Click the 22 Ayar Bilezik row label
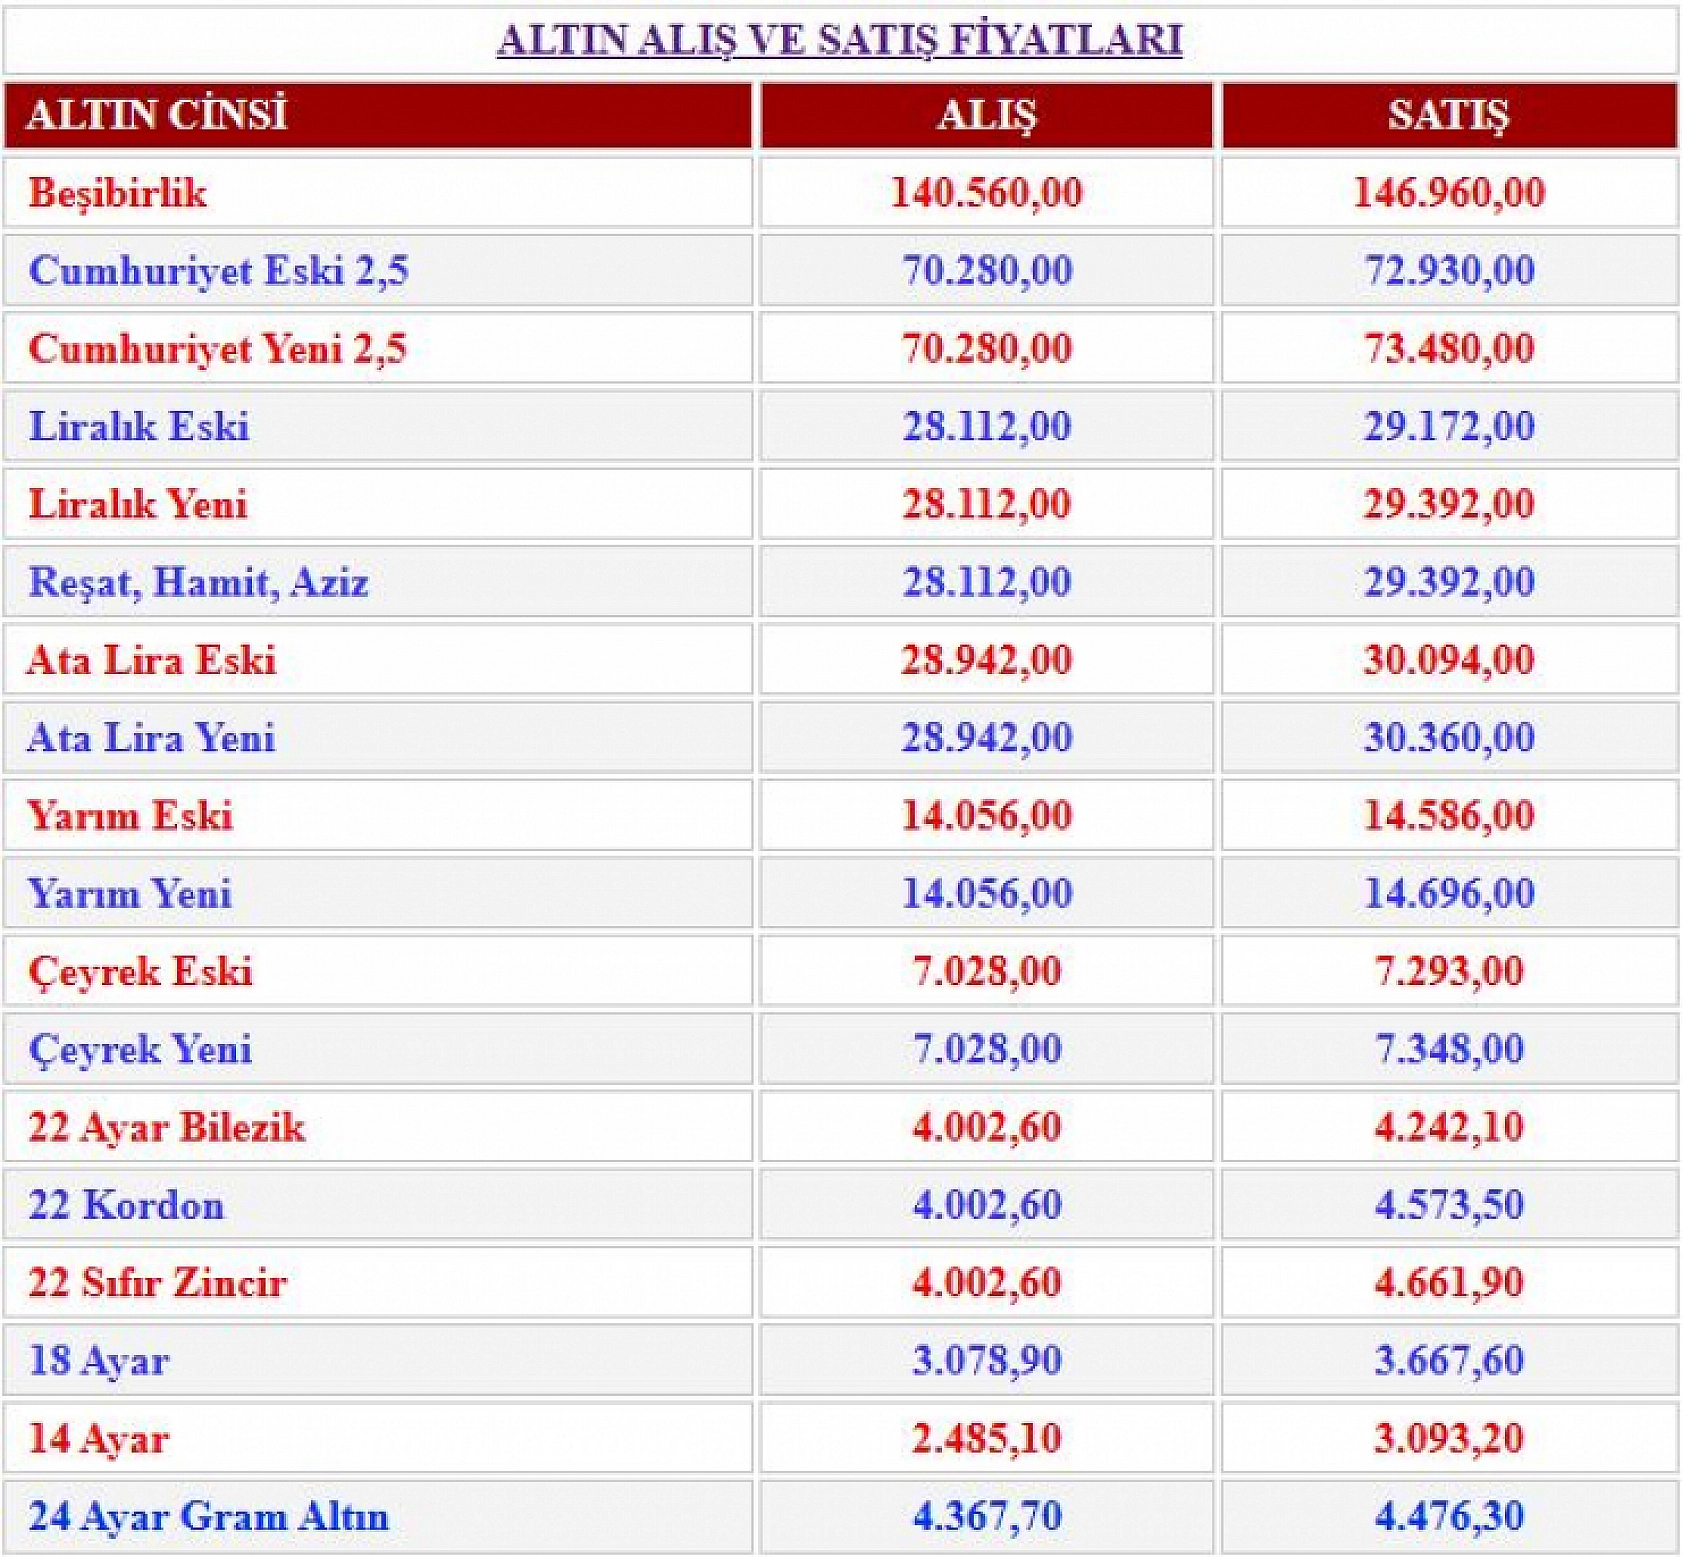This screenshot has height=1557, width=1682. click(168, 1128)
